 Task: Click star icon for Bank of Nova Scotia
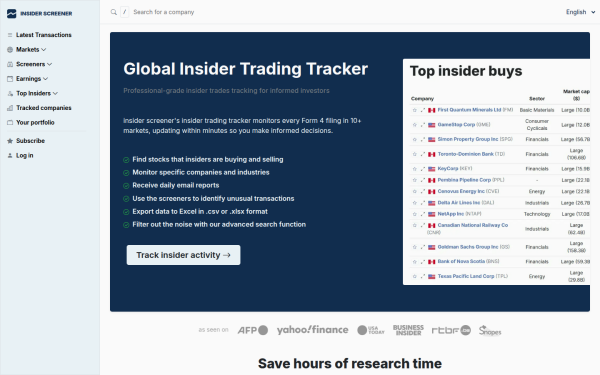click(414, 262)
